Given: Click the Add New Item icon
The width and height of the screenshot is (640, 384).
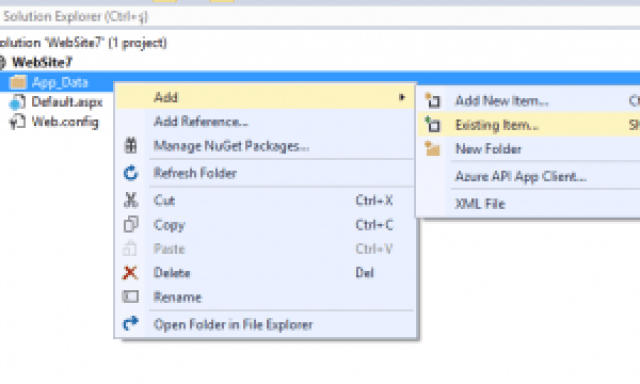Looking at the screenshot, I should 432,100.
